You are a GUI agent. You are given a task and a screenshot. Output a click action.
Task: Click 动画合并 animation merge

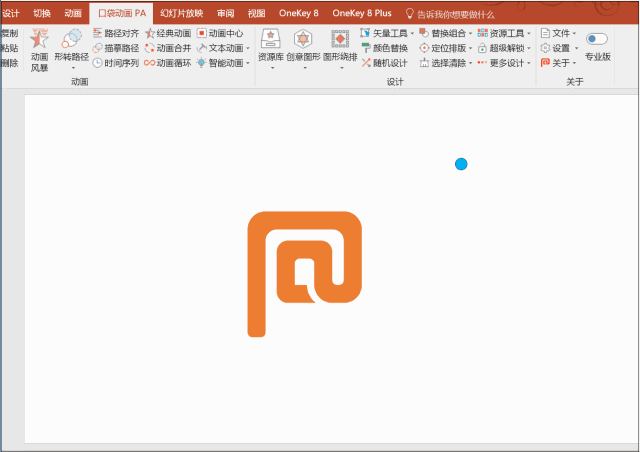[168, 48]
